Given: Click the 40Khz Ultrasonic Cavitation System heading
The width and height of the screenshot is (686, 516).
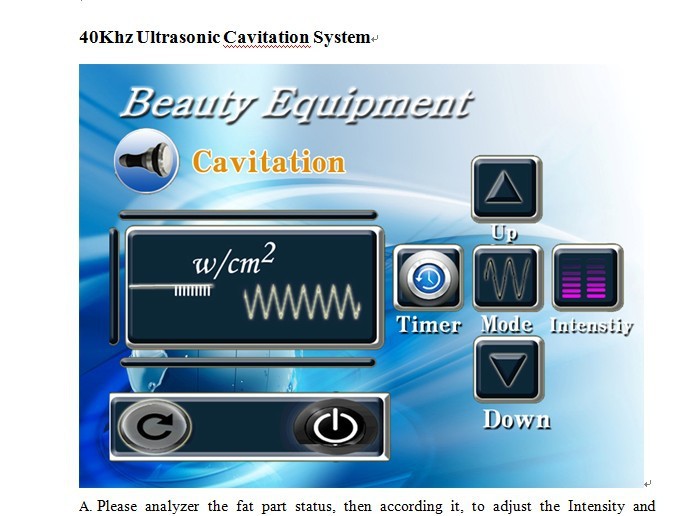Looking at the screenshot, I should [225, 37].
